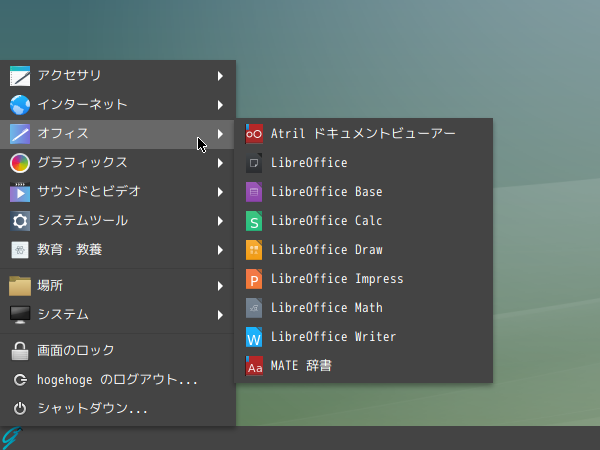Expand システム submenu arrow
The width and height of the screenshot is (600, 450).
pos(220,315)
